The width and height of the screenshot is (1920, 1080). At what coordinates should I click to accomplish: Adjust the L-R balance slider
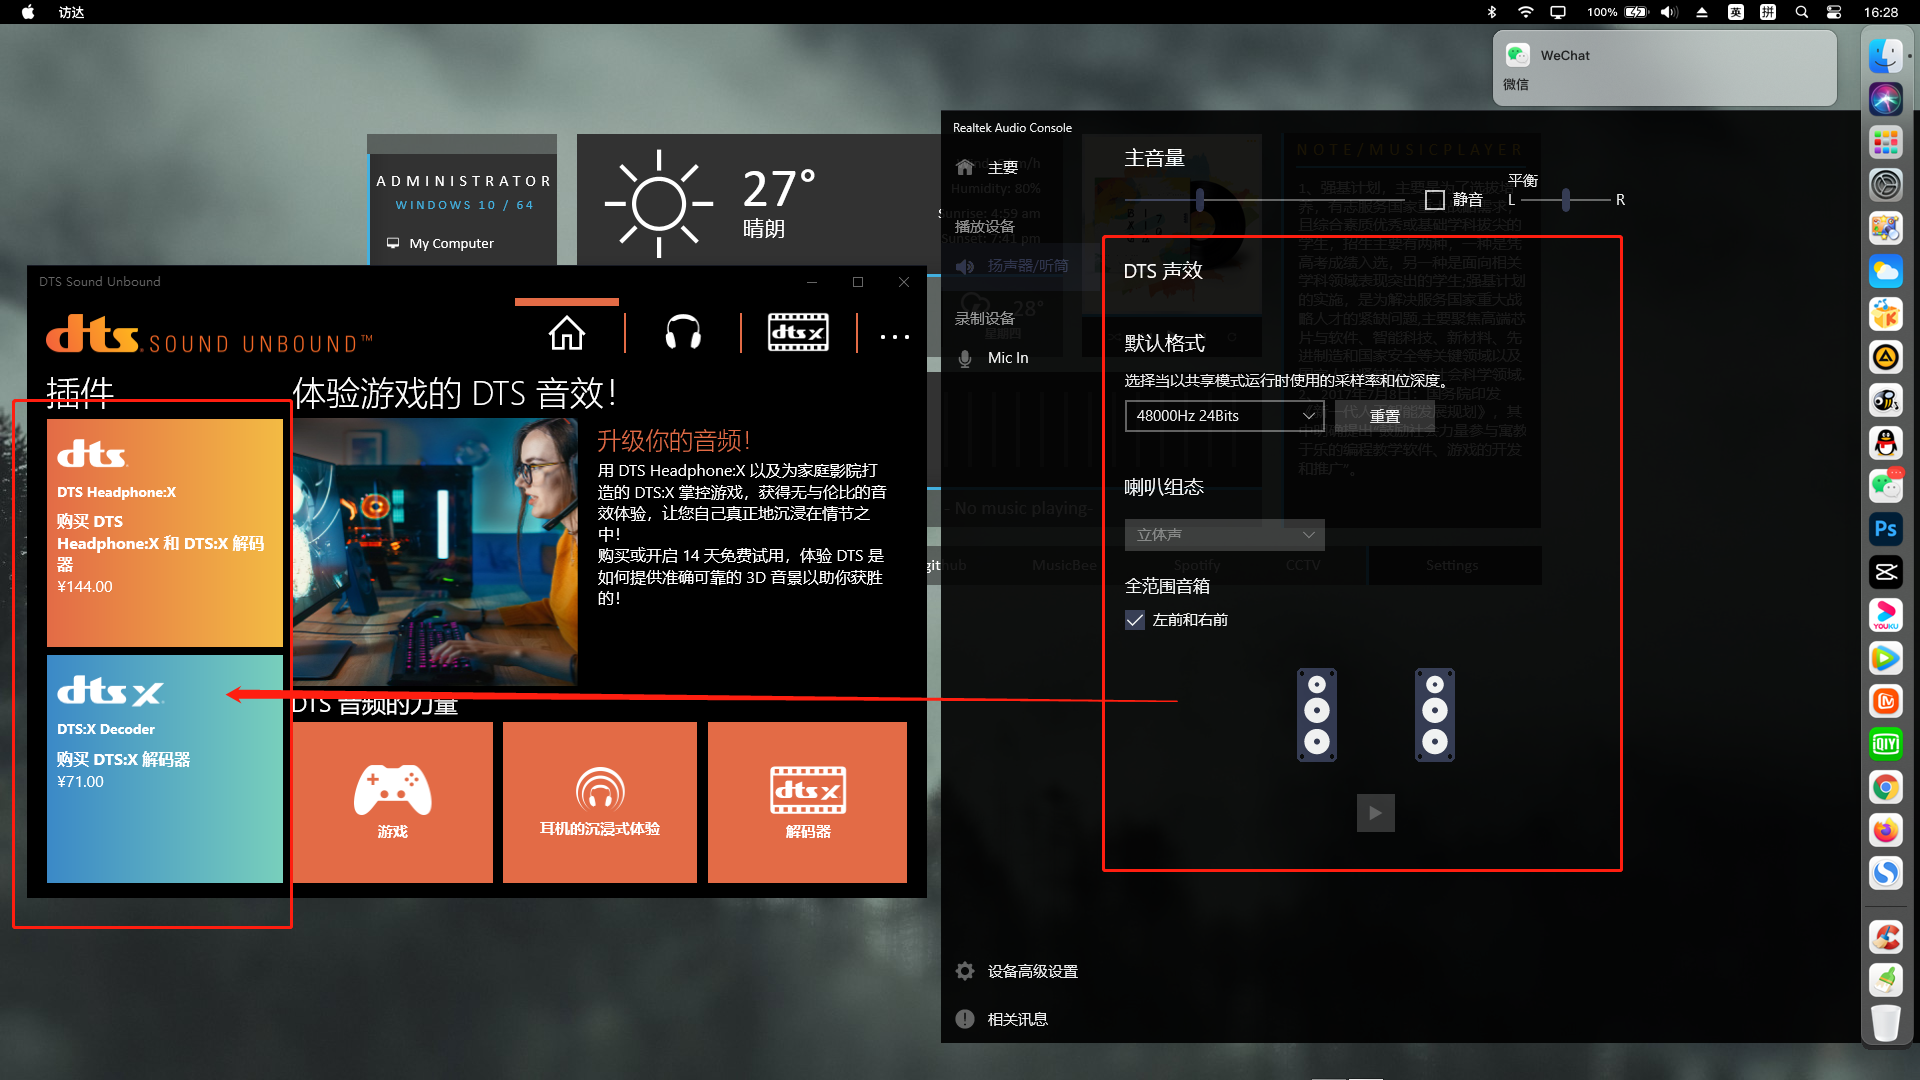point(1566,200)
